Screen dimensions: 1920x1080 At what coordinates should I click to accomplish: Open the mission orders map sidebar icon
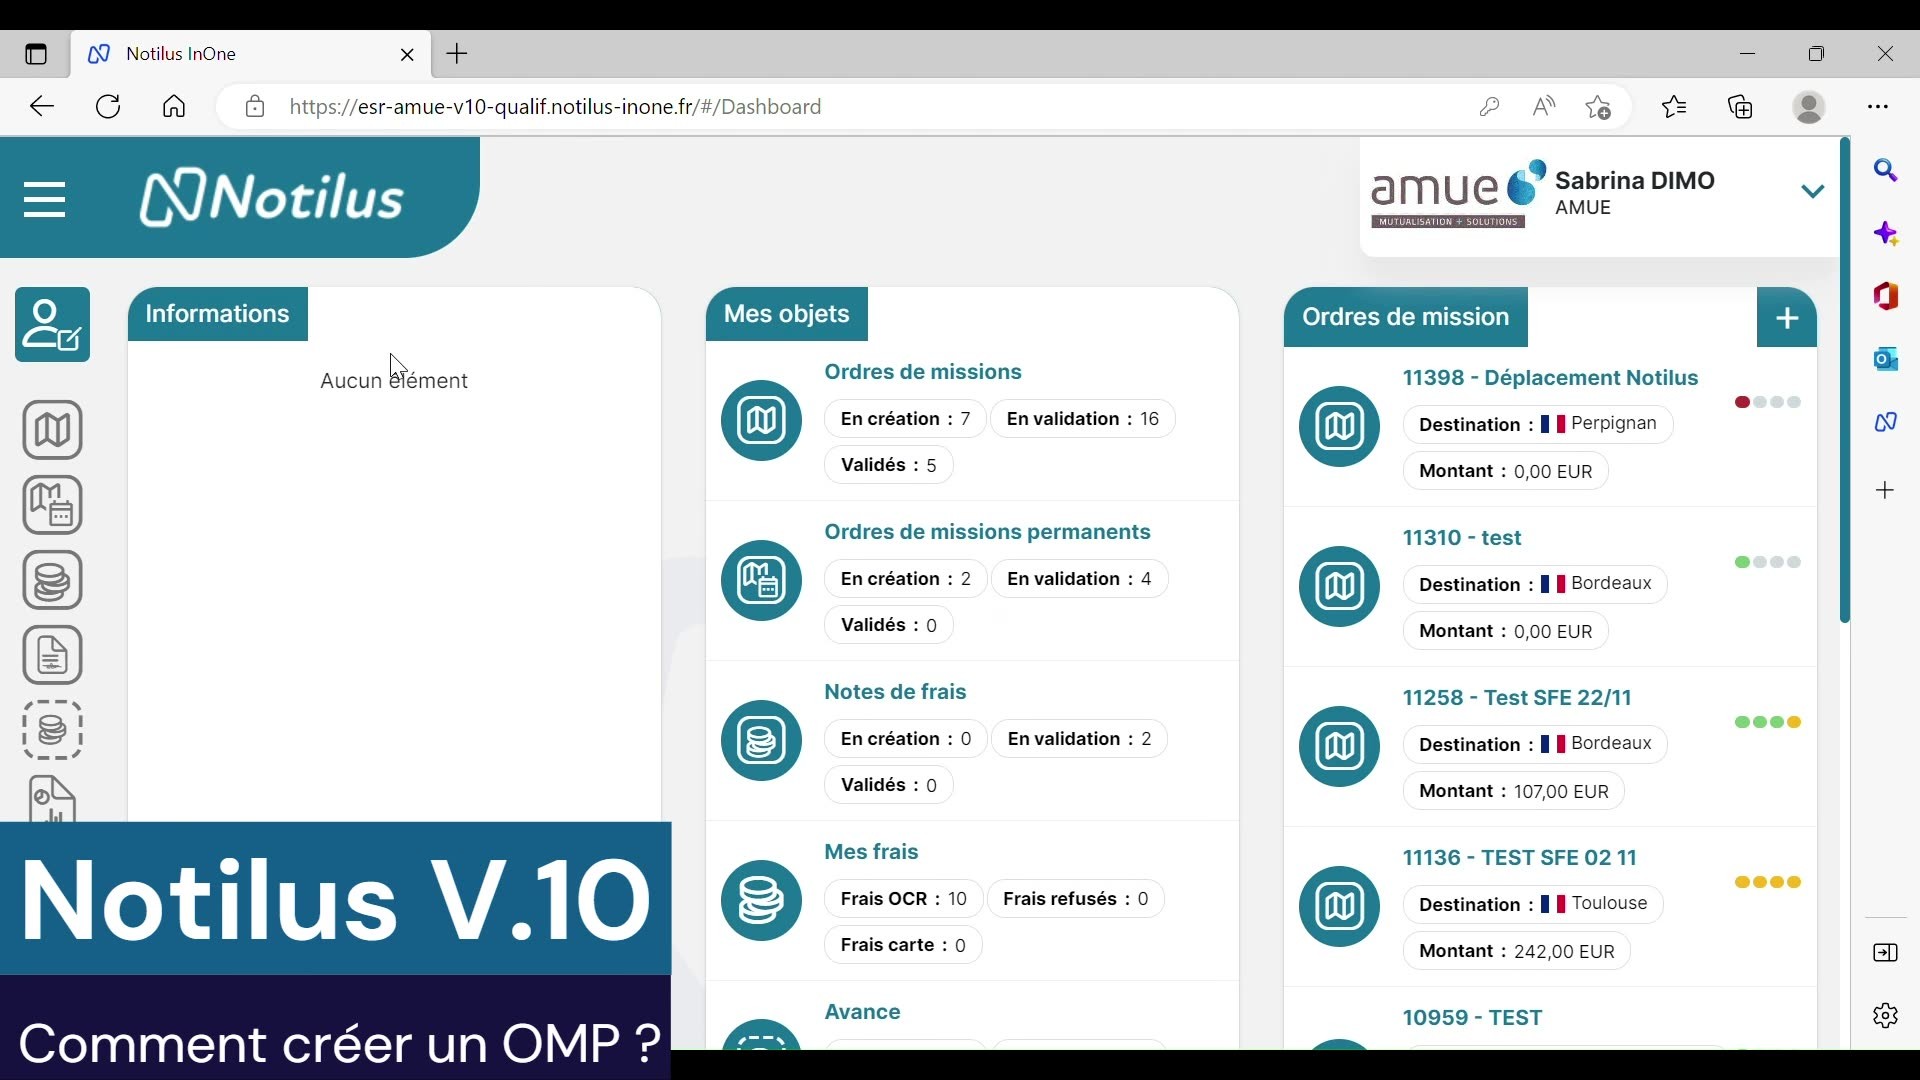click(x=53, y=430)
